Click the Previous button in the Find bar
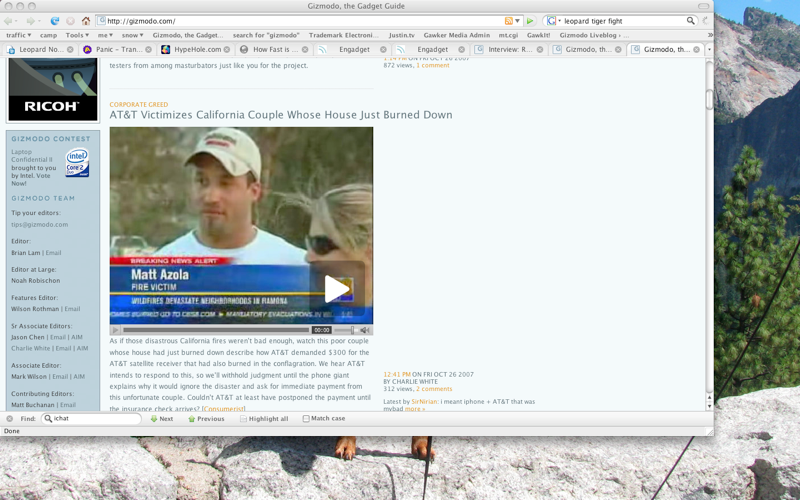The height and width of the screenshot is (500, 800). coord(206,418)
